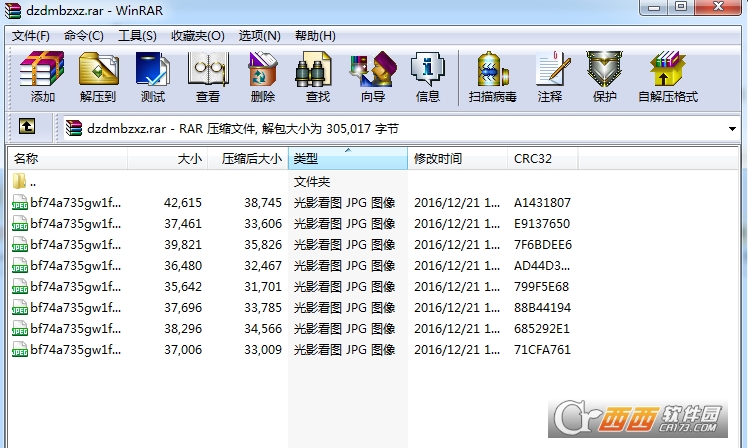The height and width of the screenshot is (448, 748).
Task: Launch the Wizard (向导) tool
Action: pos(373,70)
